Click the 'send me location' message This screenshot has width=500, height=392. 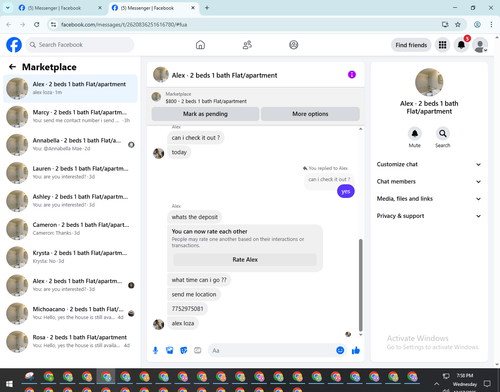coord(194,294)
